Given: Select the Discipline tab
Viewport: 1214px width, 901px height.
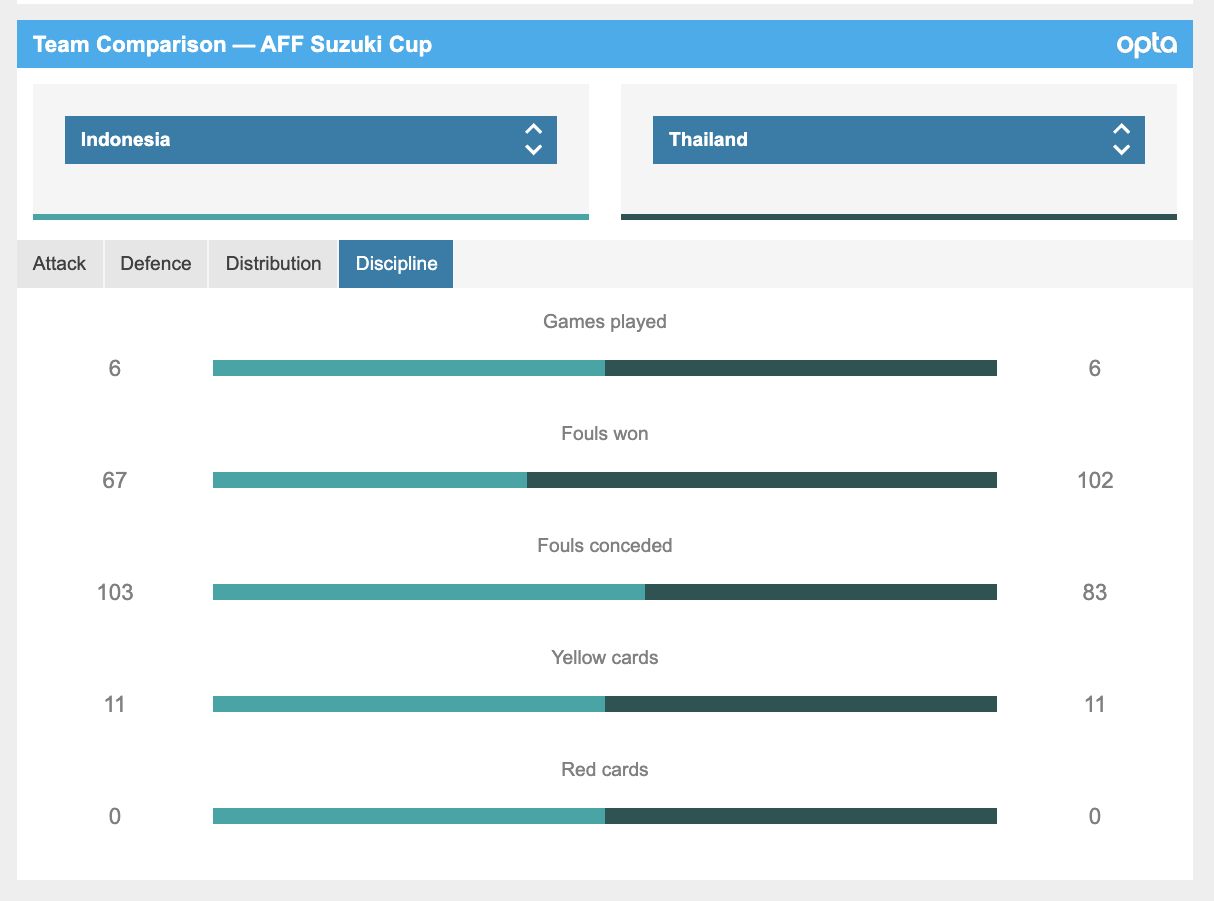Looking at the screenshot, I should pyautogui.click(x=396, y=264).
